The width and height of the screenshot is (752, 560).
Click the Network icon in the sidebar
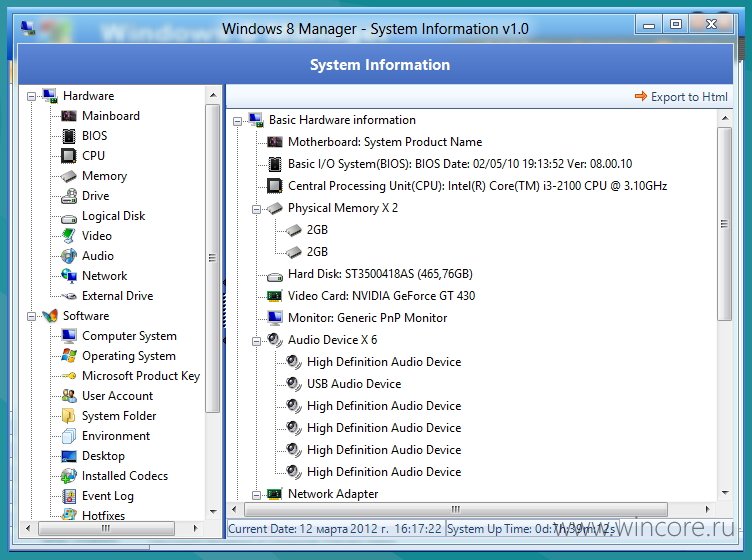69,276
